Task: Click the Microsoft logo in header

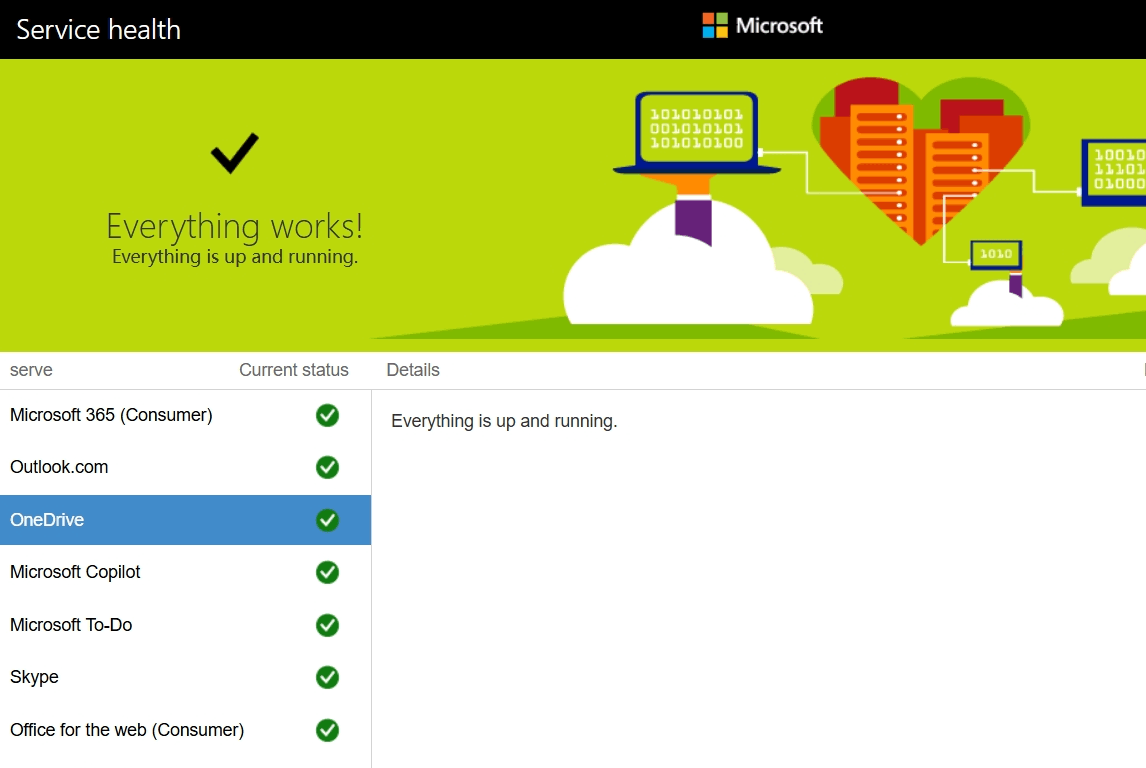Action: tap(762, 26)
